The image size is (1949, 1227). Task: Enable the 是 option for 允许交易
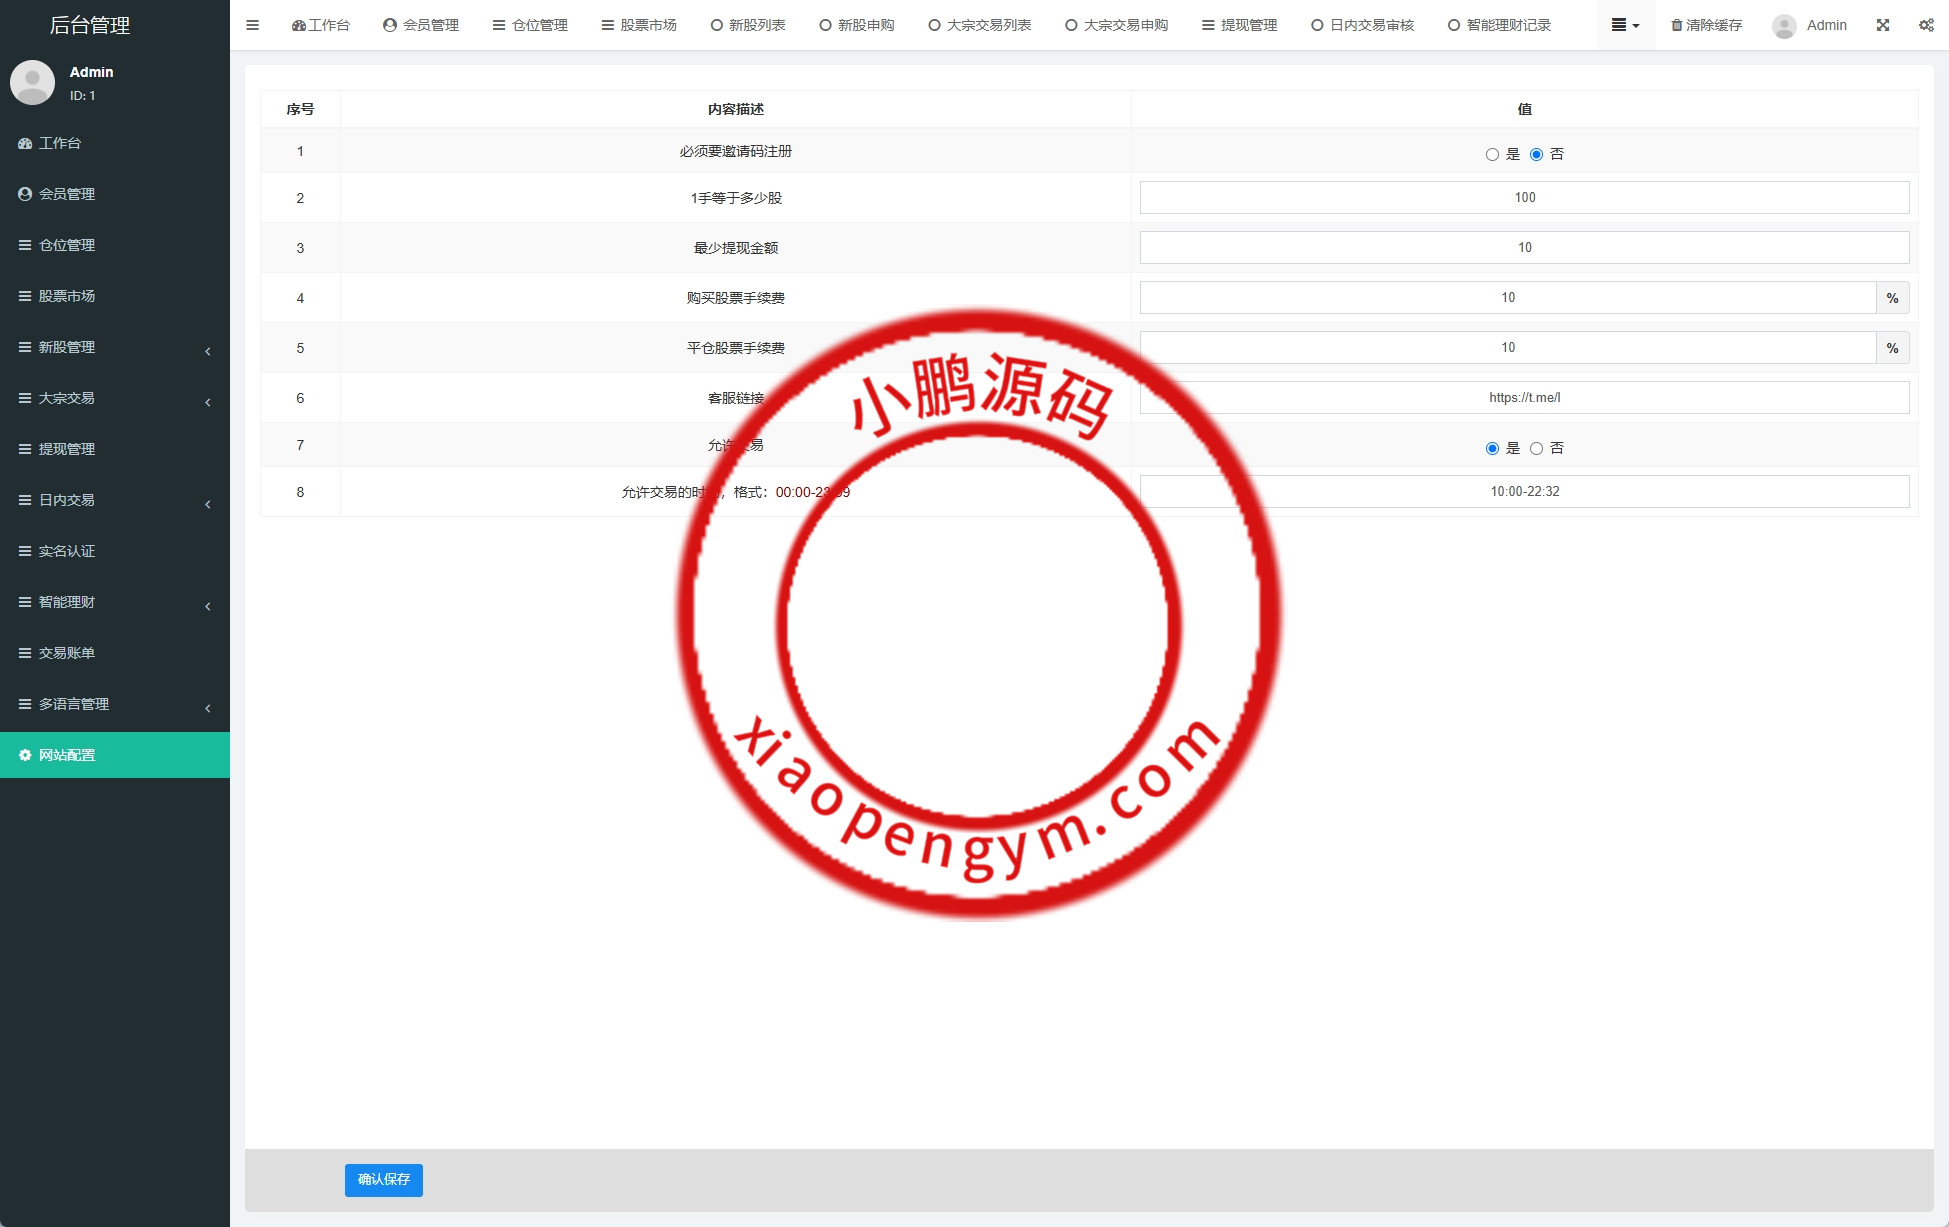pyautogui.click(x=1491, y=448)
